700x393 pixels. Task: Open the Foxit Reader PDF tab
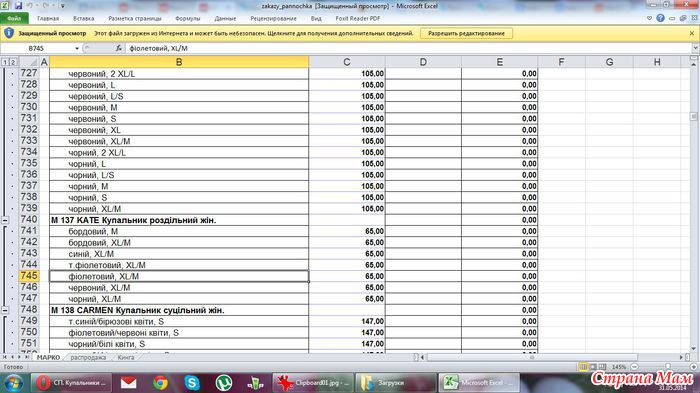[358, 18]
